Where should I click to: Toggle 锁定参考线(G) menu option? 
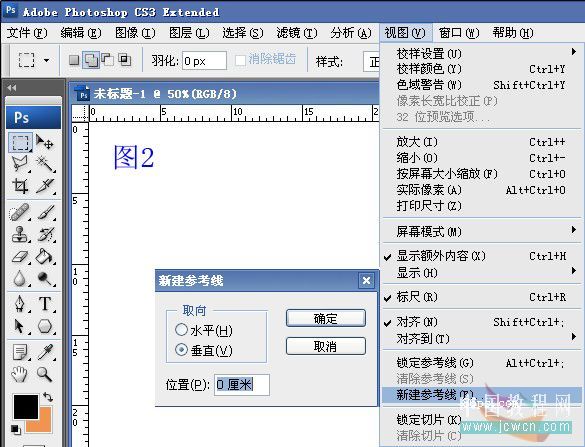coord(482,363)
